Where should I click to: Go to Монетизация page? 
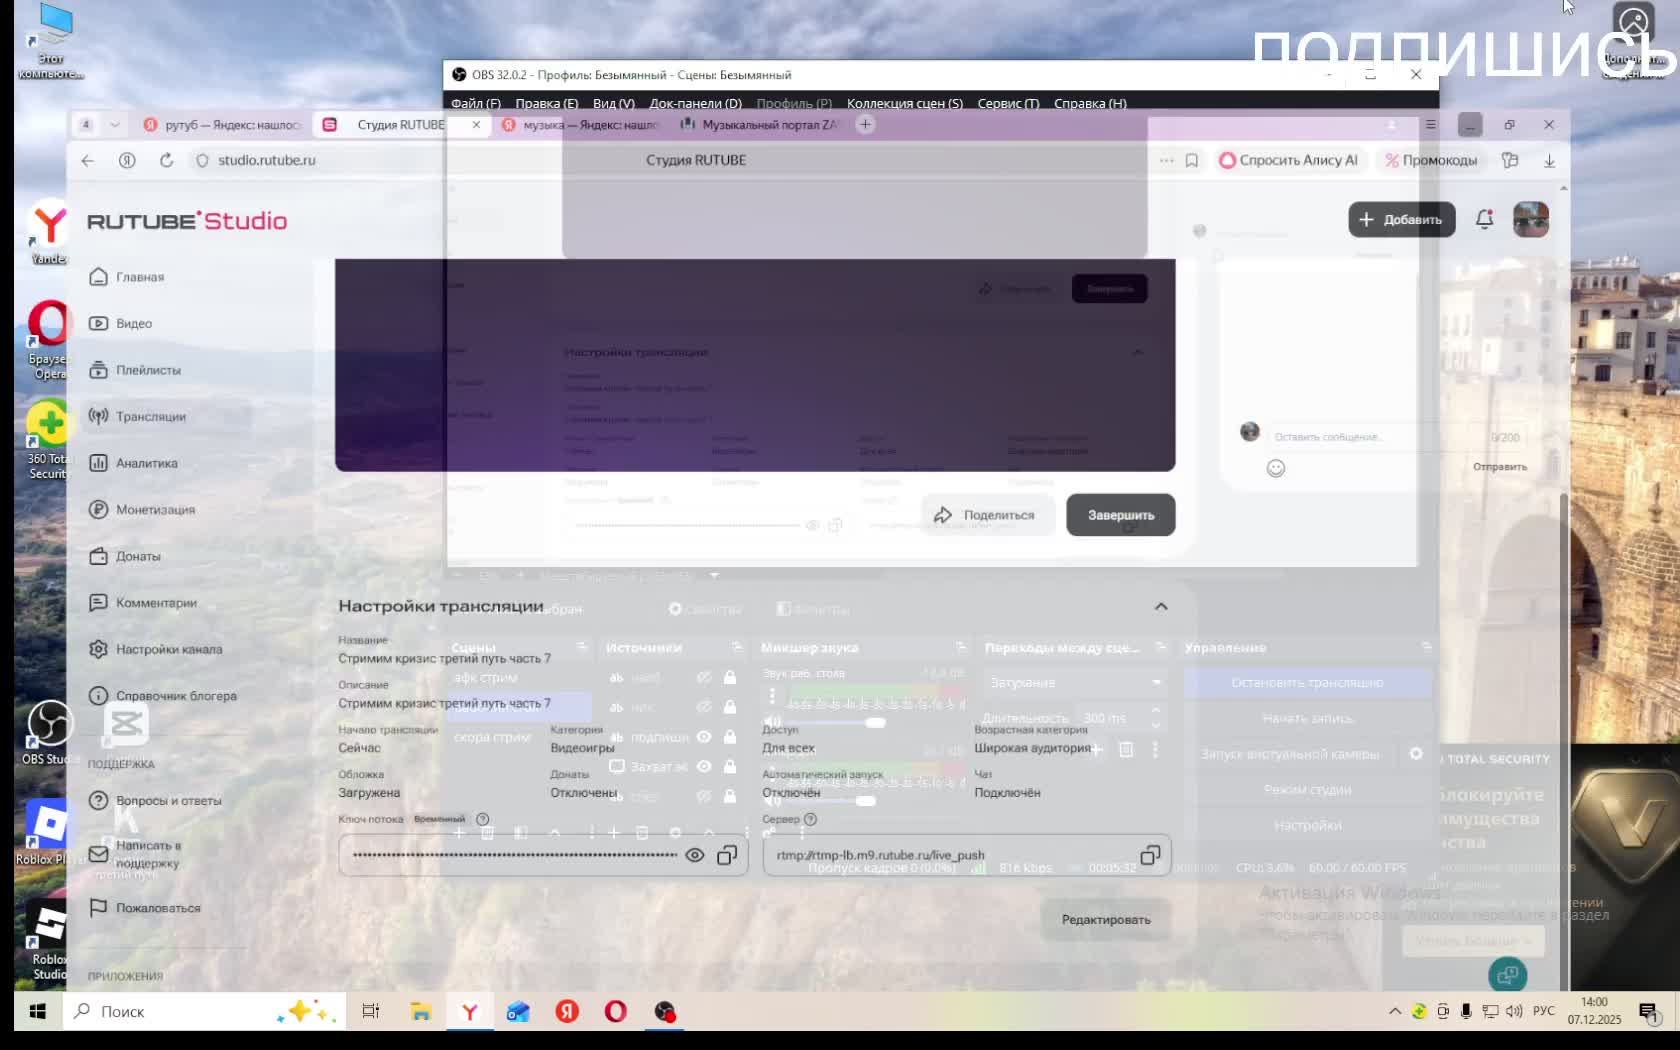155,509
